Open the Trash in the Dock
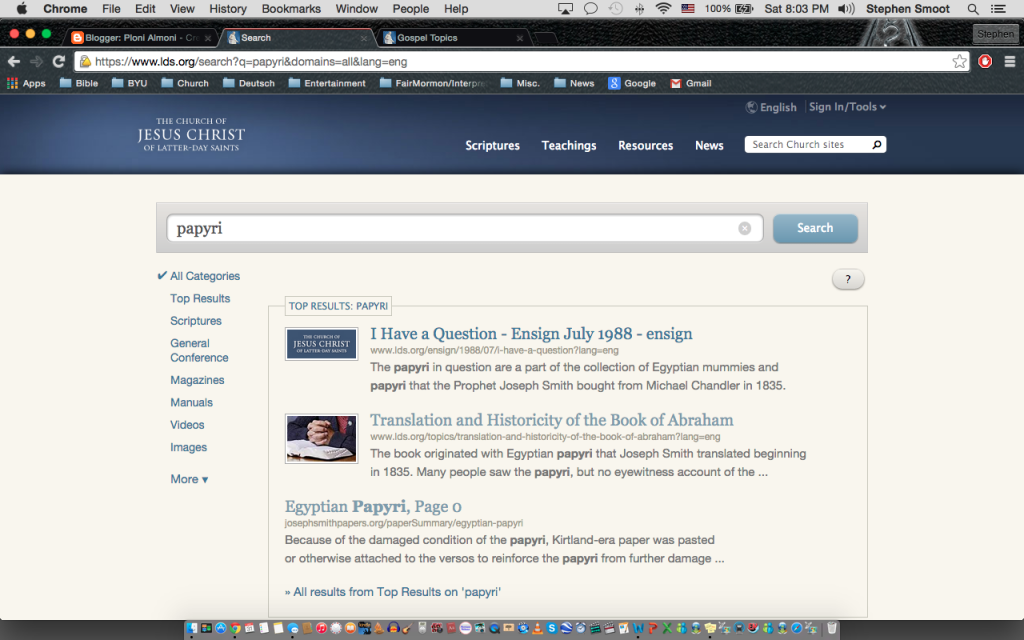This screenshot has width=1024, height=640. (831, 628)
